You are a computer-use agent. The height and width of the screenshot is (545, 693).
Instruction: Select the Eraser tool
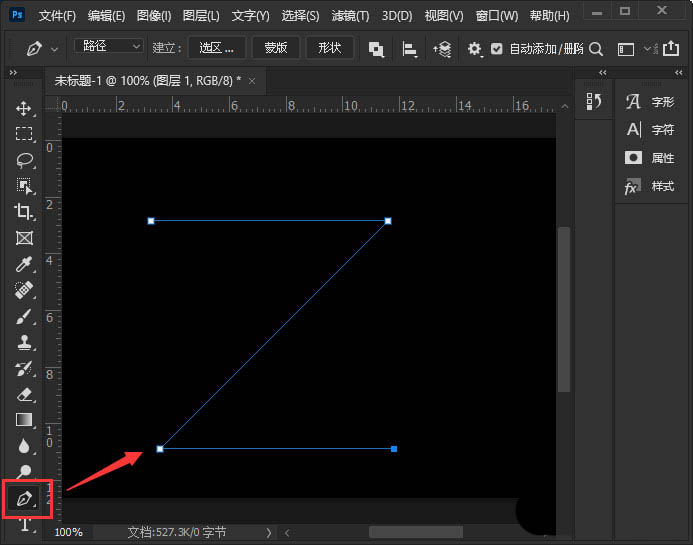tap(24, 394)
